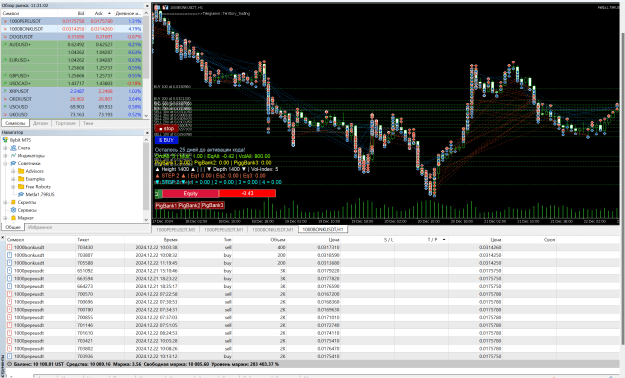Click the Сервисы services gear icon
Image resolution: width=625 pixels, height=378 pixels.
pyautogui.click(x=13, y=210)
